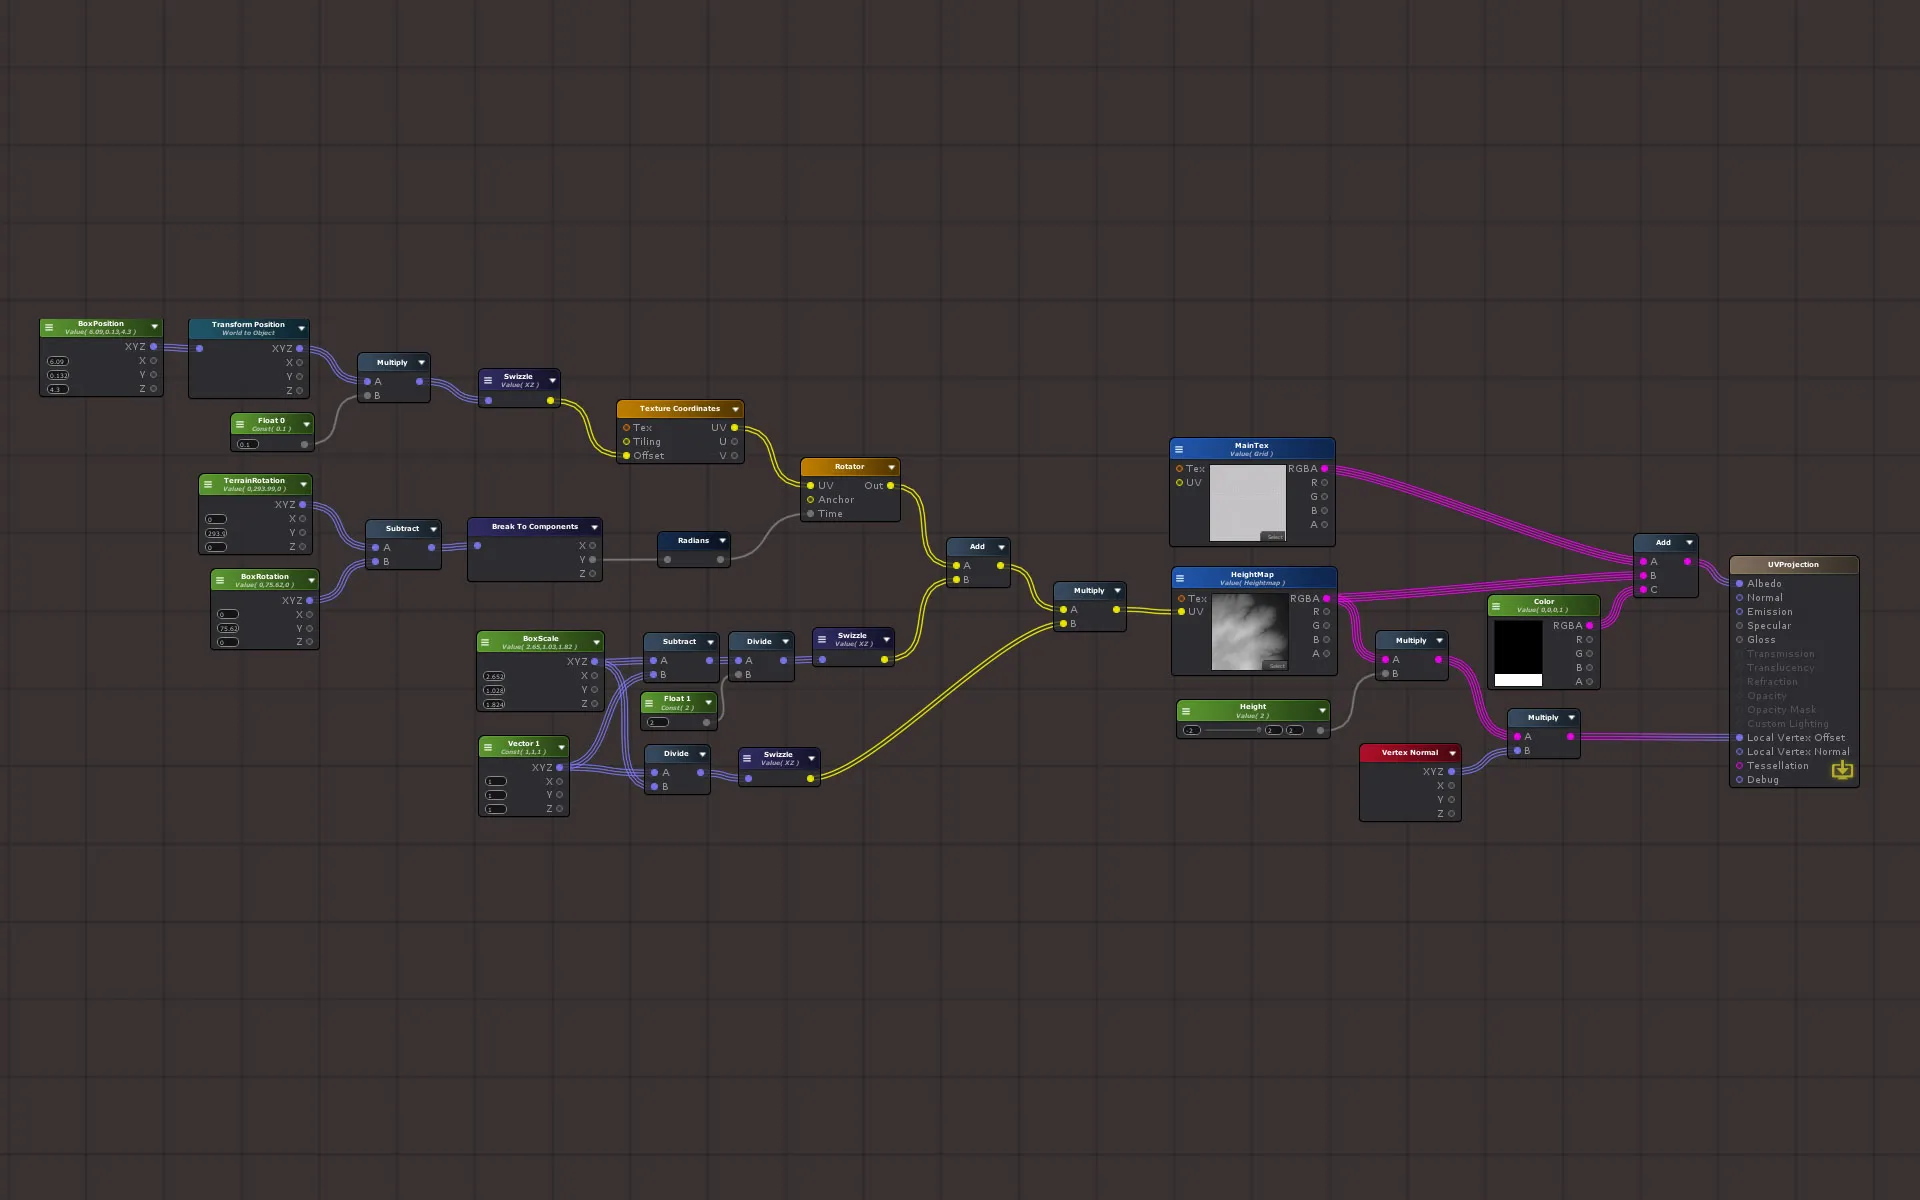Click the Height node value slider

tap(1232, 730)
